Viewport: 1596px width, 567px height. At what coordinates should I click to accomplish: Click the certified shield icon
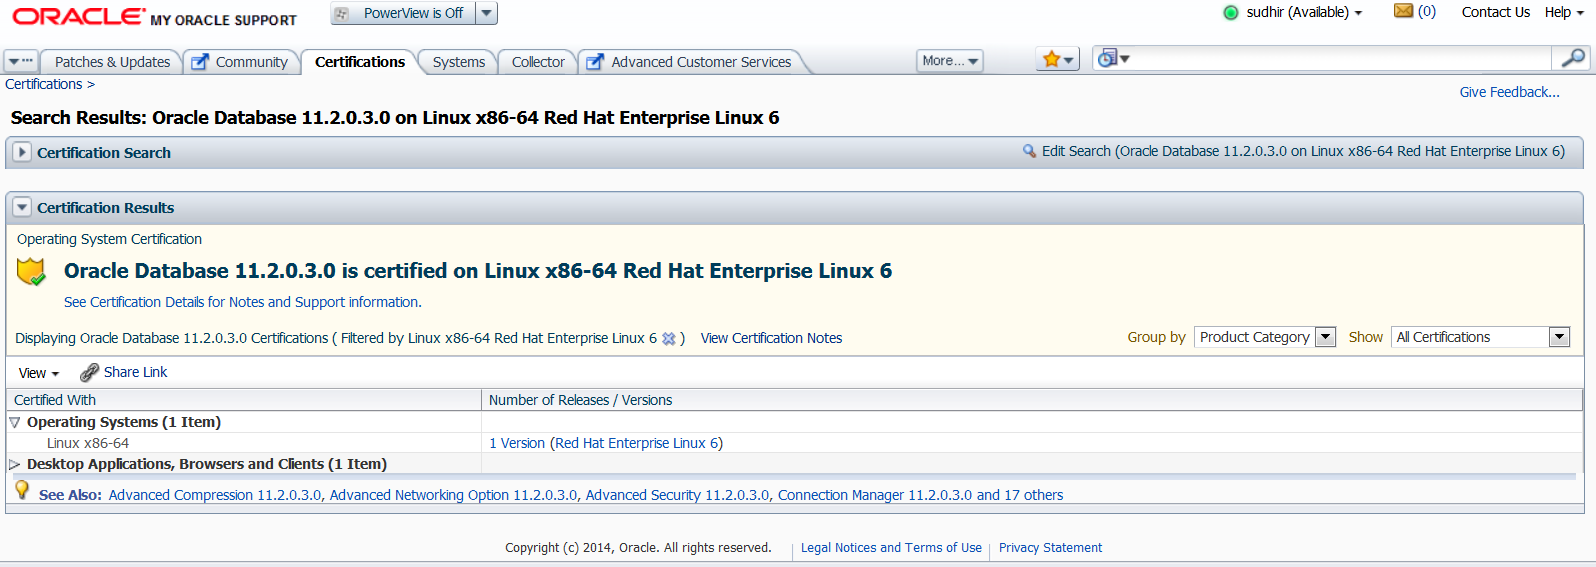pos(32,272)
